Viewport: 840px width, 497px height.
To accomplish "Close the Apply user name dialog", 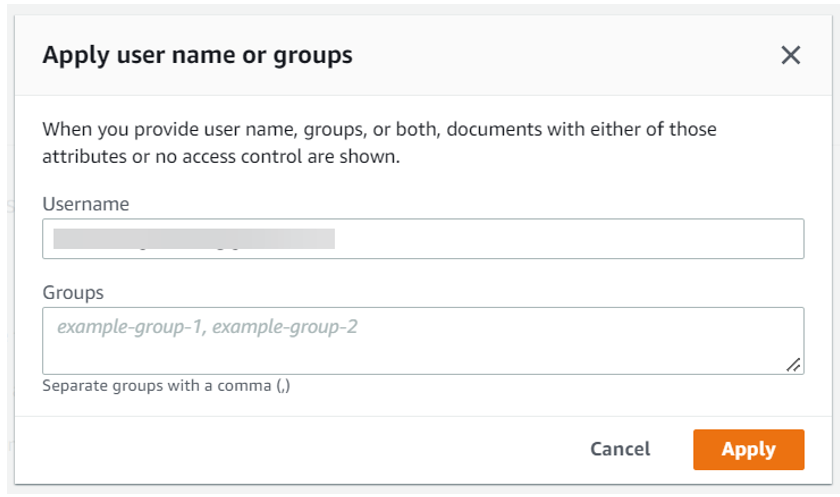I will click(x=791, y=55).
